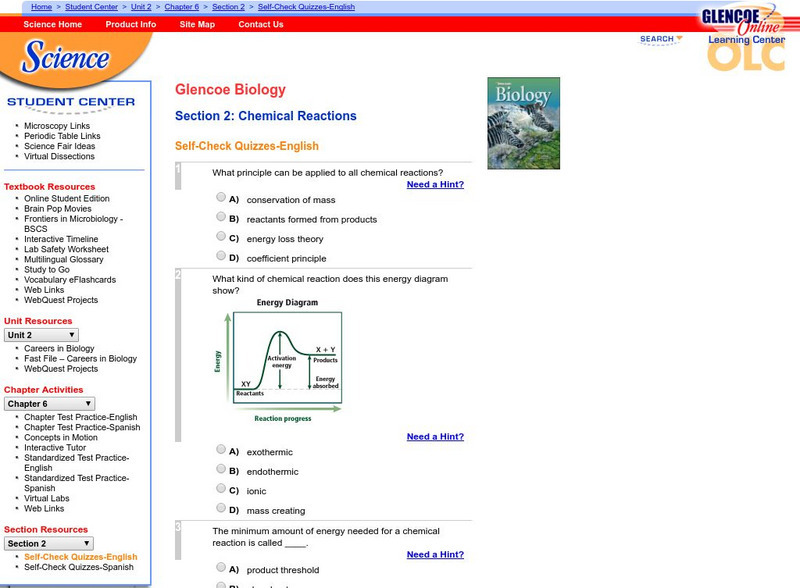Screen dimensions: 800x588
Task: Open the Section 2 resources dropdown
Action: pyautogui.click(x=47, y=543)
